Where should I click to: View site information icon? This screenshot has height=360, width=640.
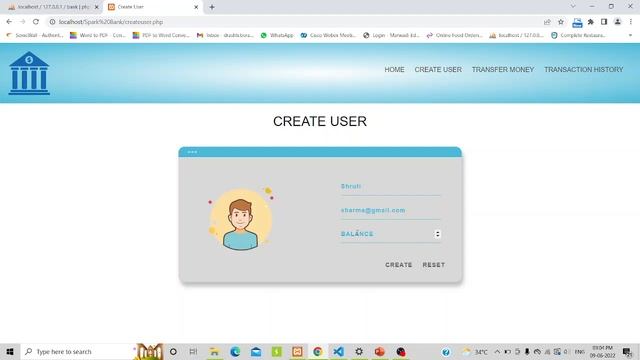point(52,22)
